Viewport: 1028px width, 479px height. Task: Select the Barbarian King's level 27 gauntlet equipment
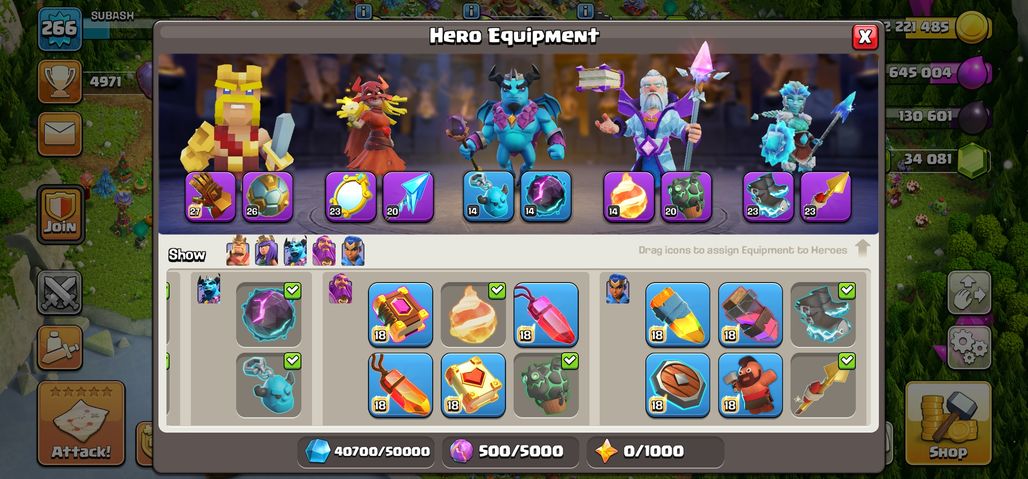click(x=210, y=197)
